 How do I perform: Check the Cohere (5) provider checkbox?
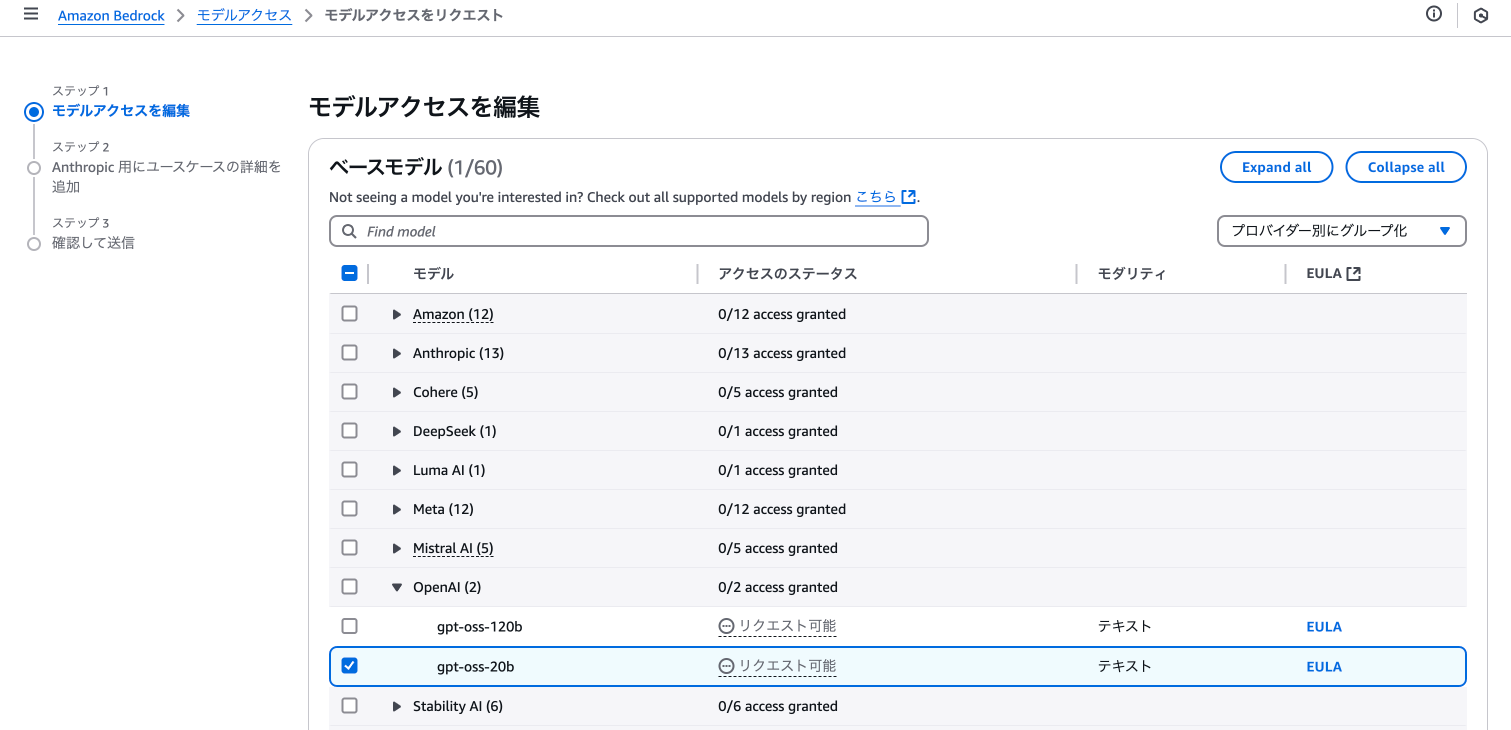(x=349, y=391)
